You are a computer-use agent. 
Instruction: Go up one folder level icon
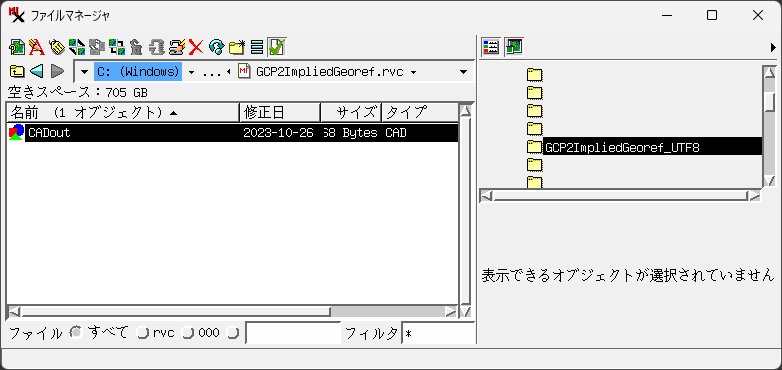click(16, 71)
